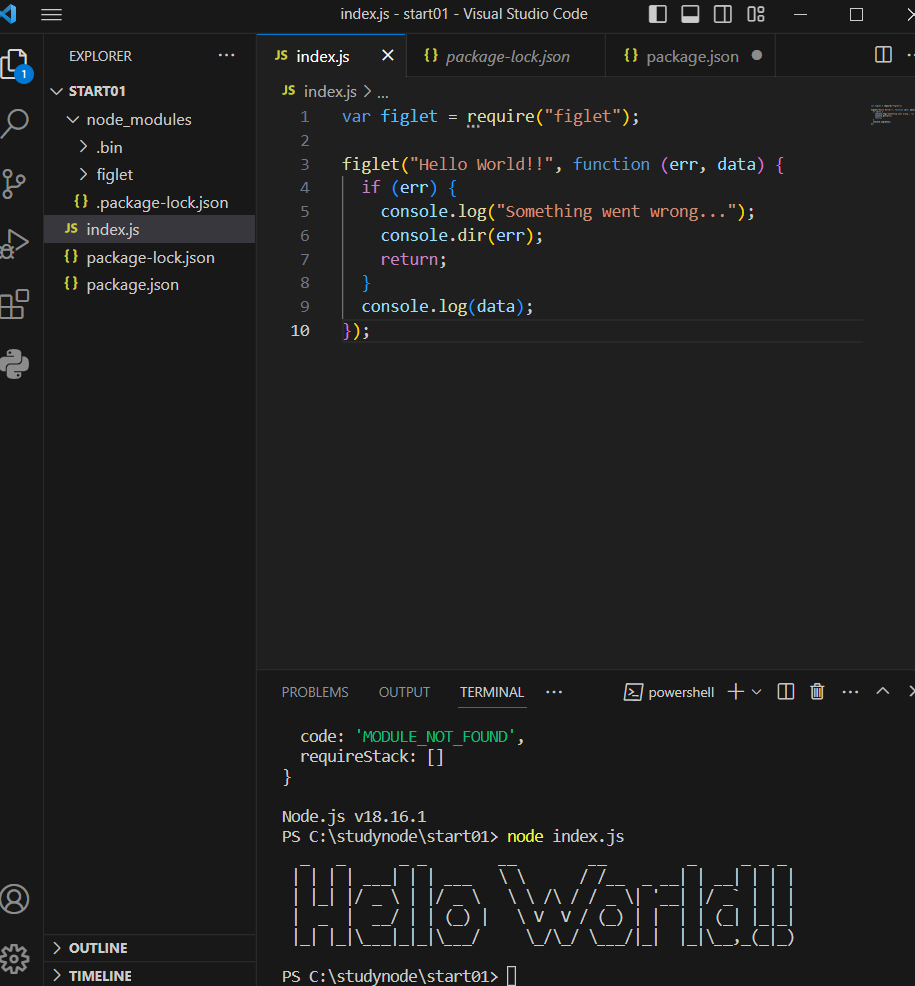This screenshot has height=986, width=915.
Task: Expand the TIMELINE section
Action: point(150,975)
